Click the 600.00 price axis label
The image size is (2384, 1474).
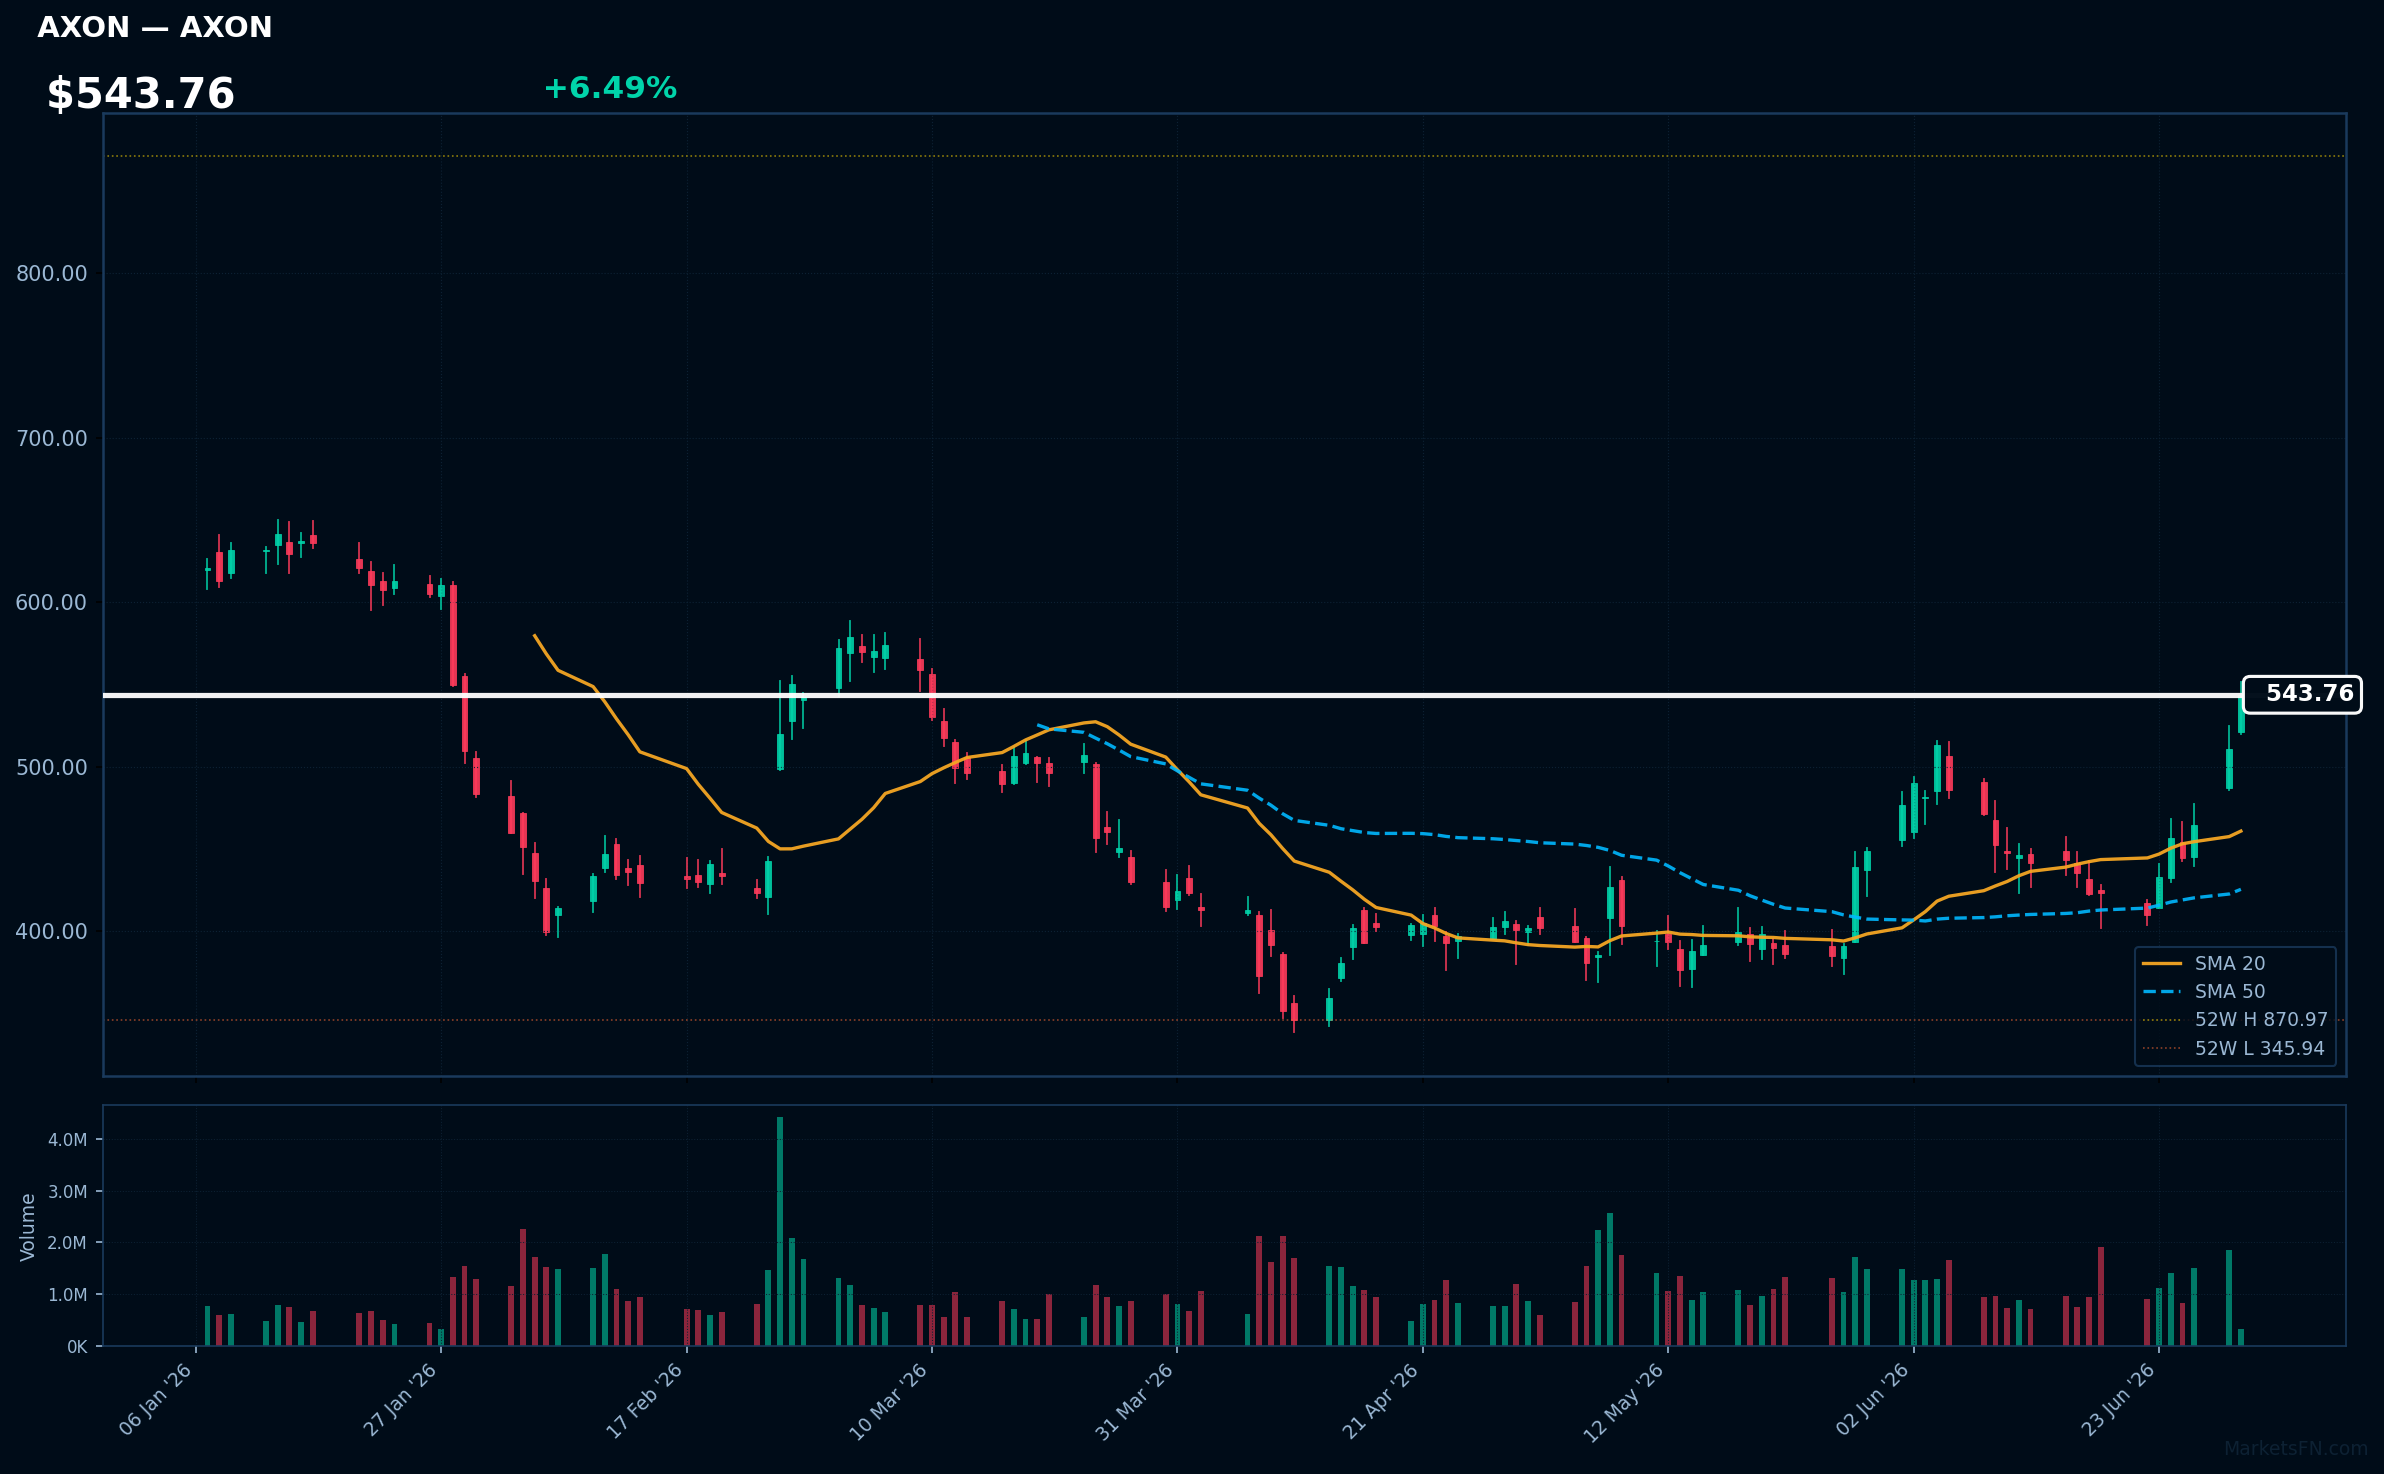(52, 603)
